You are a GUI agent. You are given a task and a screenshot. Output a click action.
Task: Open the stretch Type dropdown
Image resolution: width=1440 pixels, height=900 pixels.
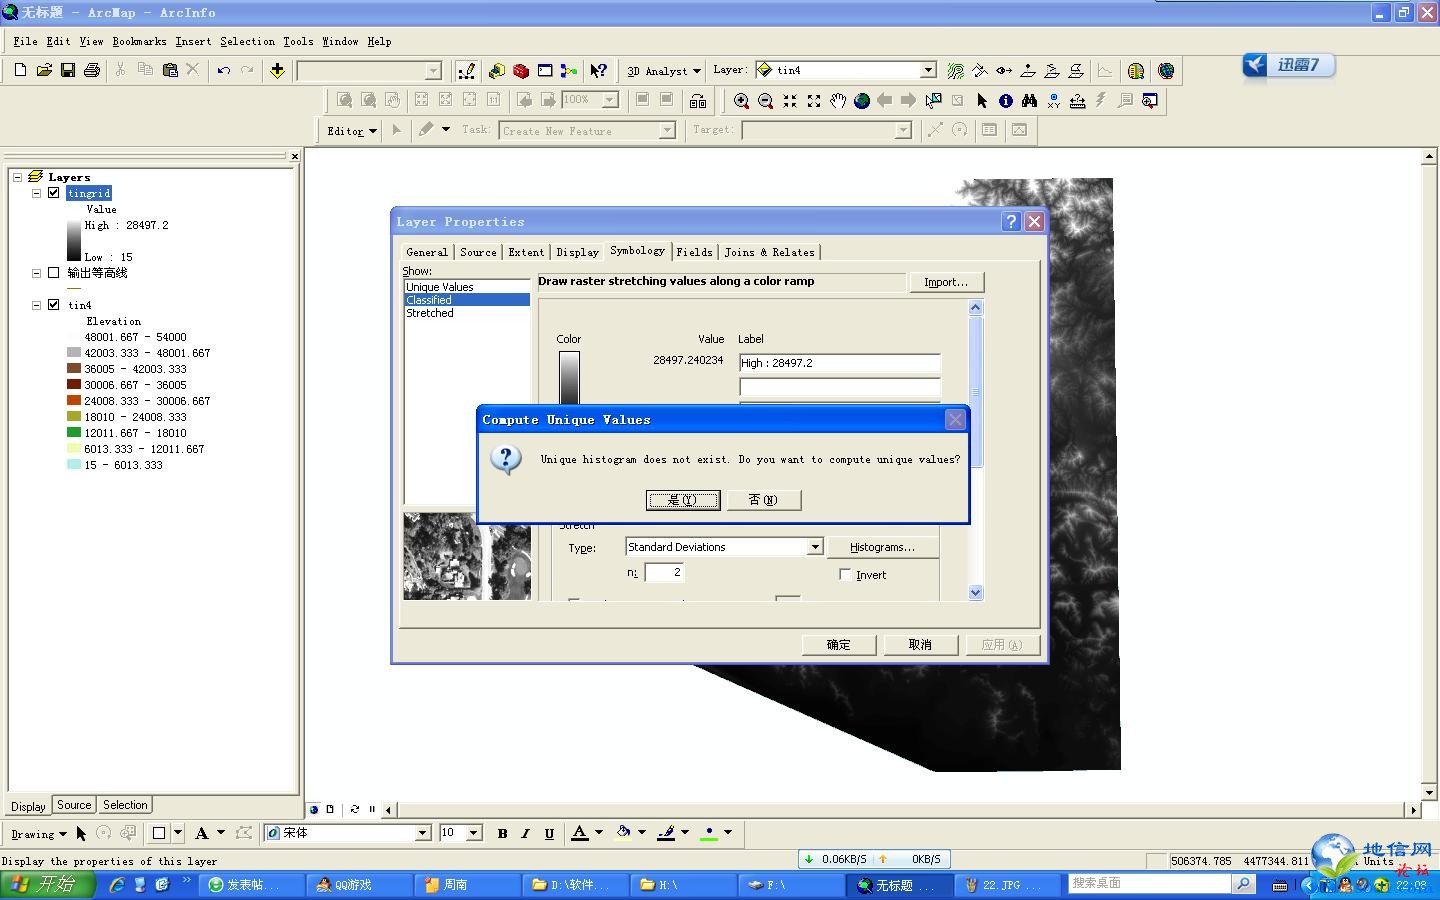pos(815,547)
